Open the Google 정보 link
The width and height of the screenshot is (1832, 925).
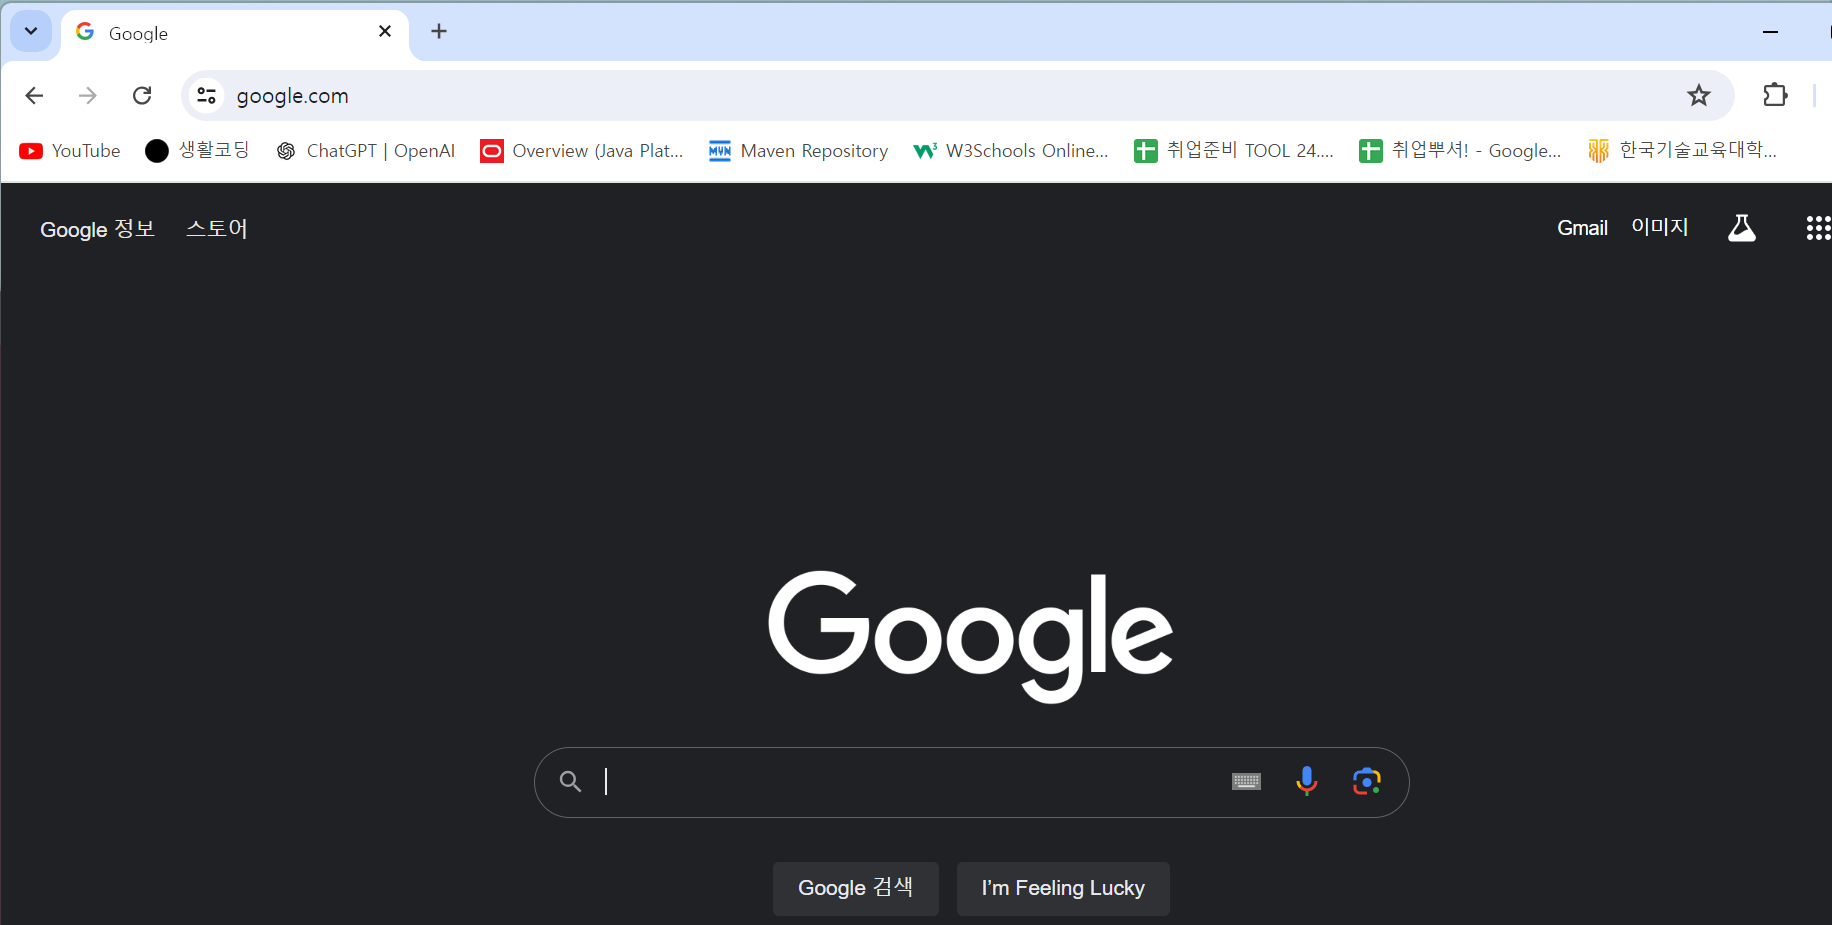[98, 229]
